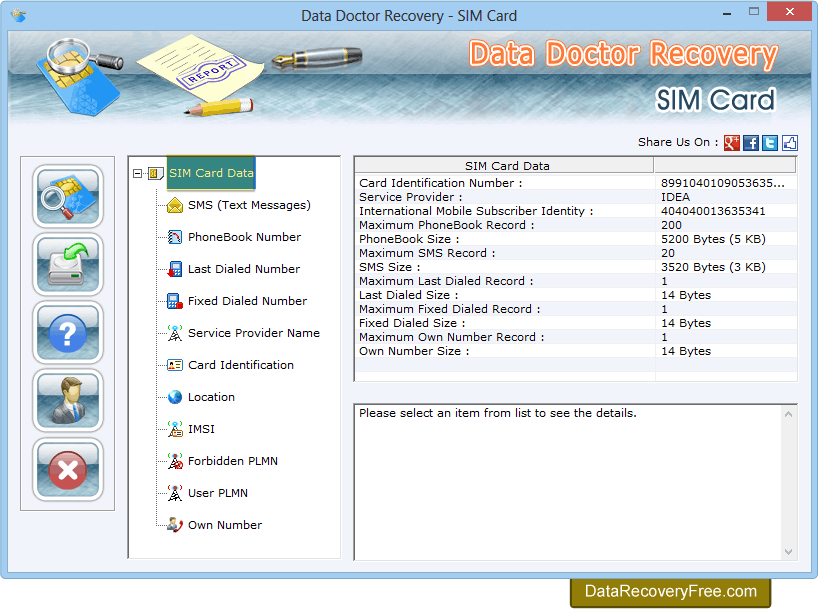Visit the DataRecoveryFree.com link
The image size is (818, 609).
click(670, 591)
